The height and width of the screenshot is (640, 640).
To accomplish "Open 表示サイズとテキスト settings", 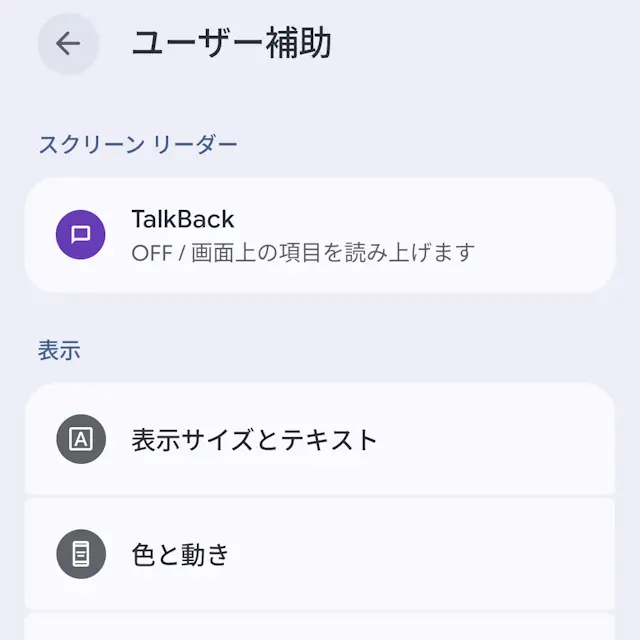I will 320,439.
